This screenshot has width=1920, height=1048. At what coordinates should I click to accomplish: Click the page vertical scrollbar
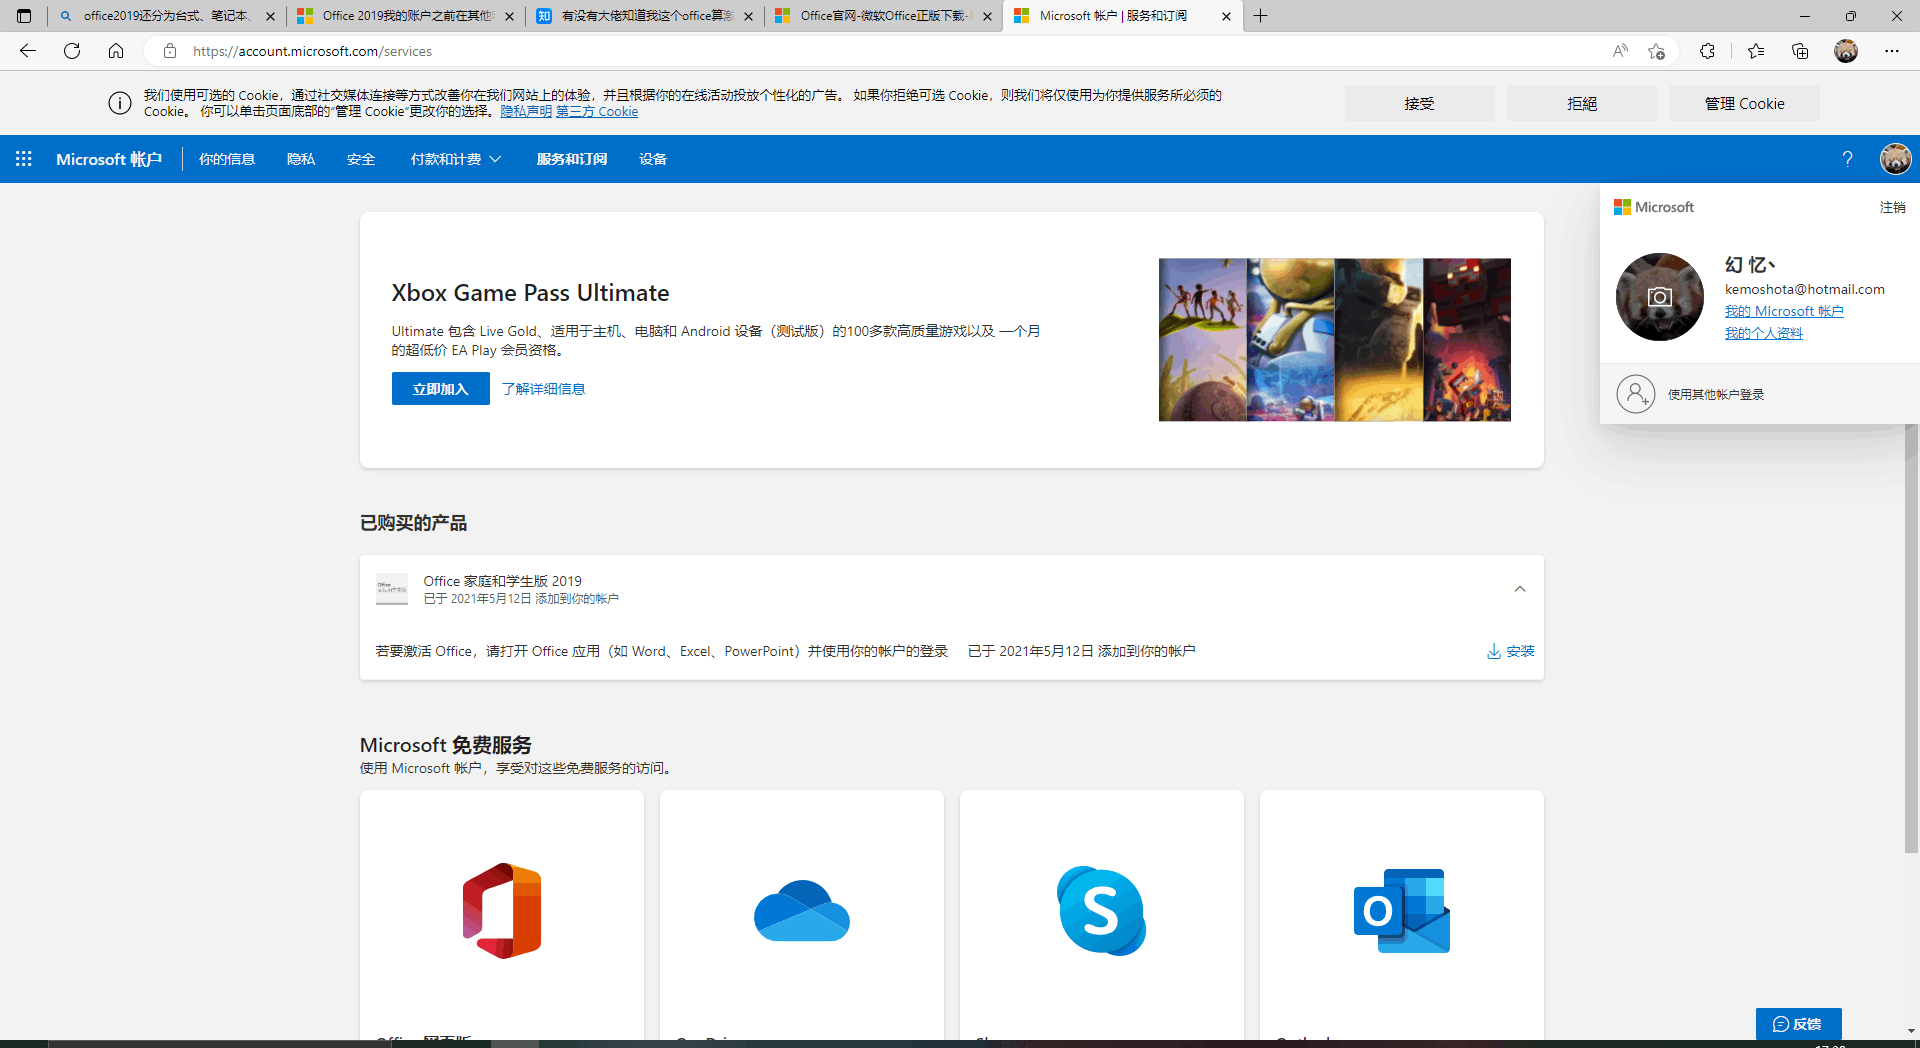pyautogui.click(x=1912, y=638)
